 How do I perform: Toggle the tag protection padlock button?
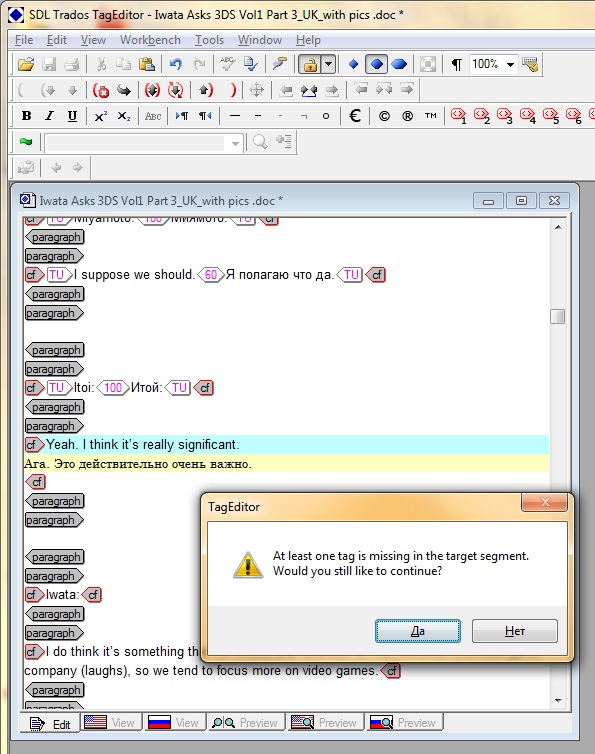coord(310,64)
